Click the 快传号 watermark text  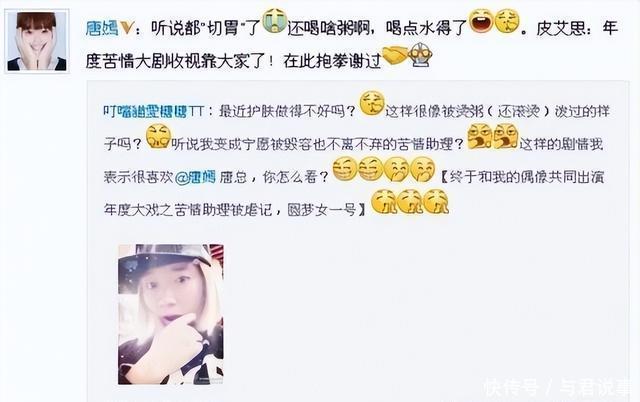pyautogui.click(x=510, y=387)
